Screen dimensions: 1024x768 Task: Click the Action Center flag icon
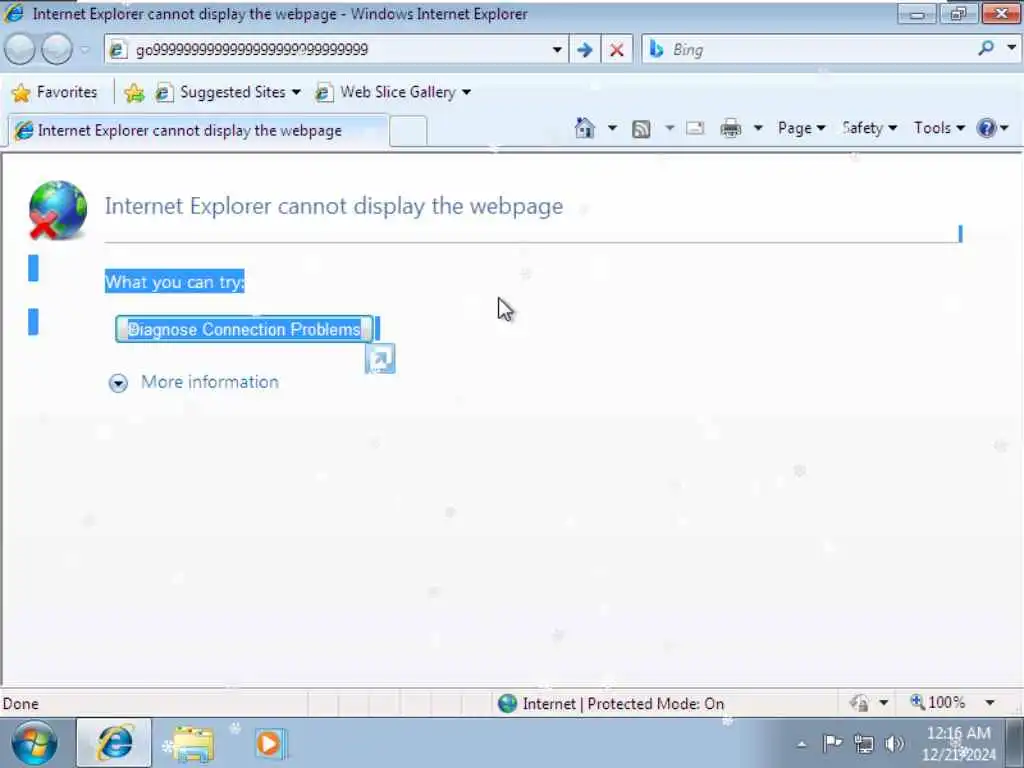tap(832, 743)
